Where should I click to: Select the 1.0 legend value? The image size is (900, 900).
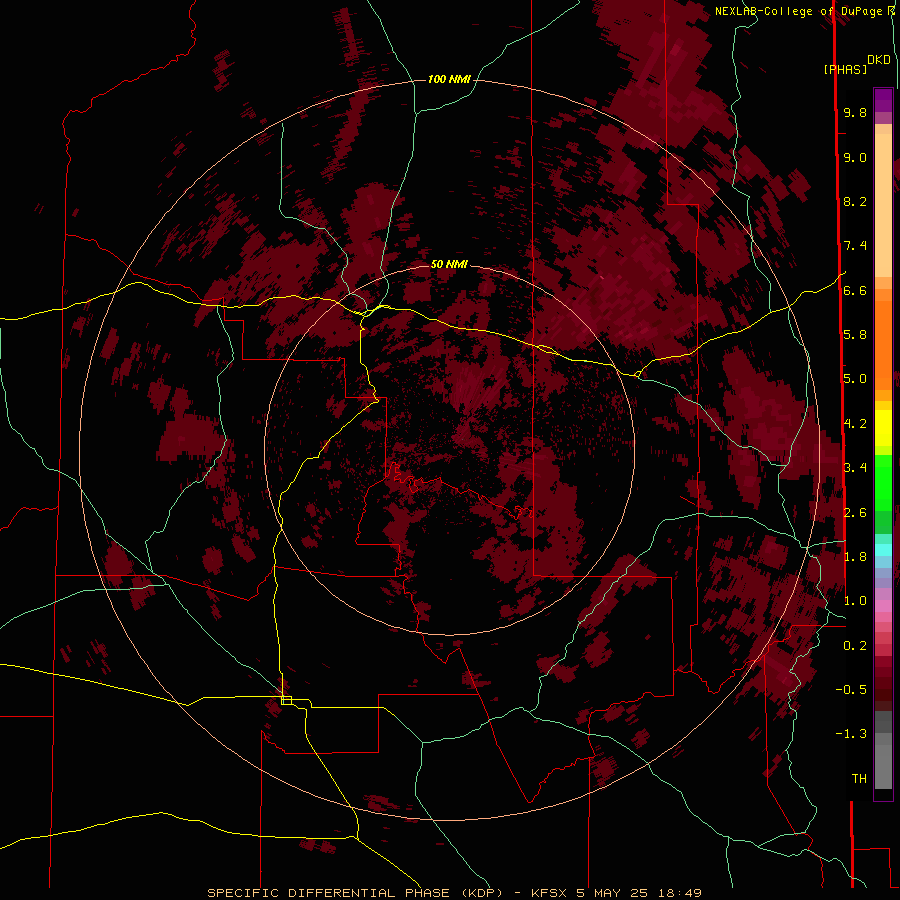pyautogui.click(x=855, y=601)
